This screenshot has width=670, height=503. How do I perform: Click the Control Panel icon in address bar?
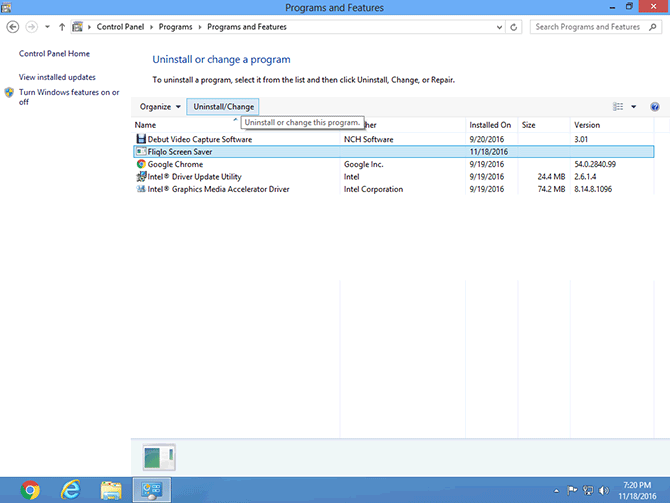[77, 27]
